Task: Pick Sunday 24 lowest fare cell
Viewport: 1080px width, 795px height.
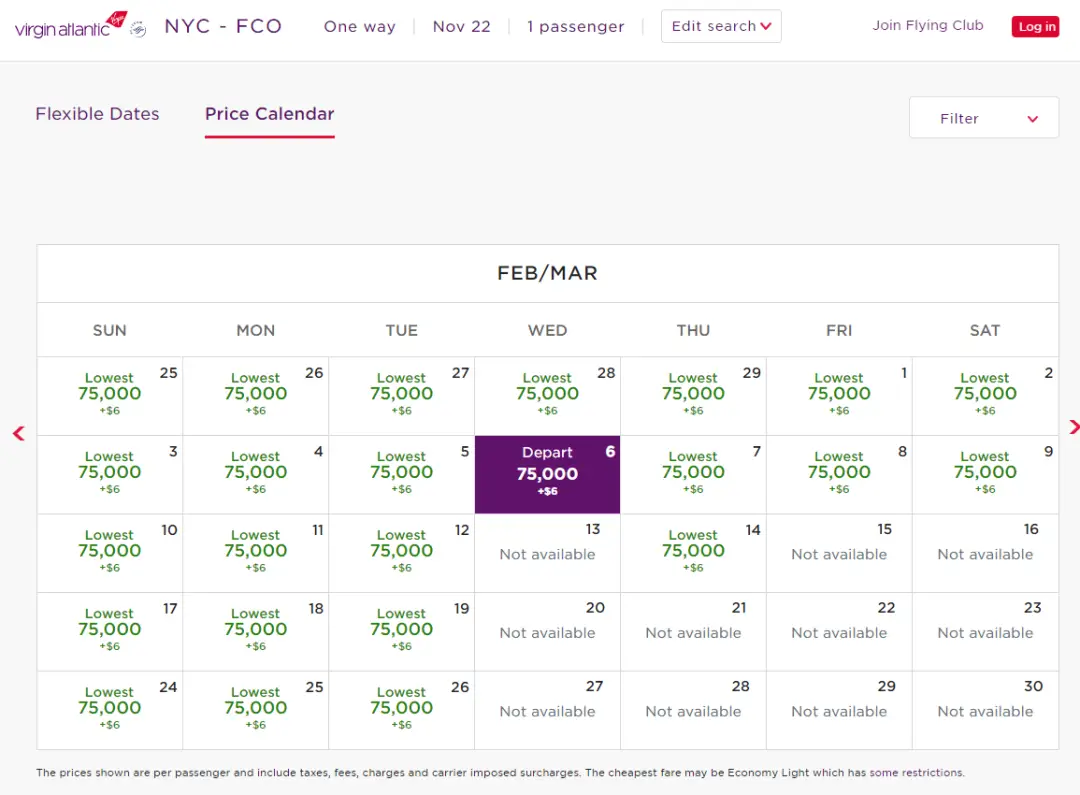Action: [x=110, y=709]
